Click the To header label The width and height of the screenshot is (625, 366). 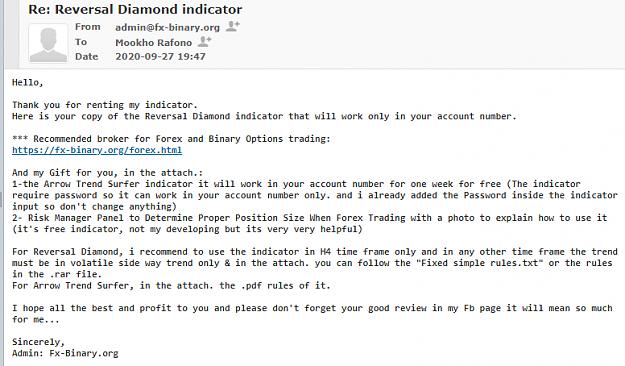point(81,42)
